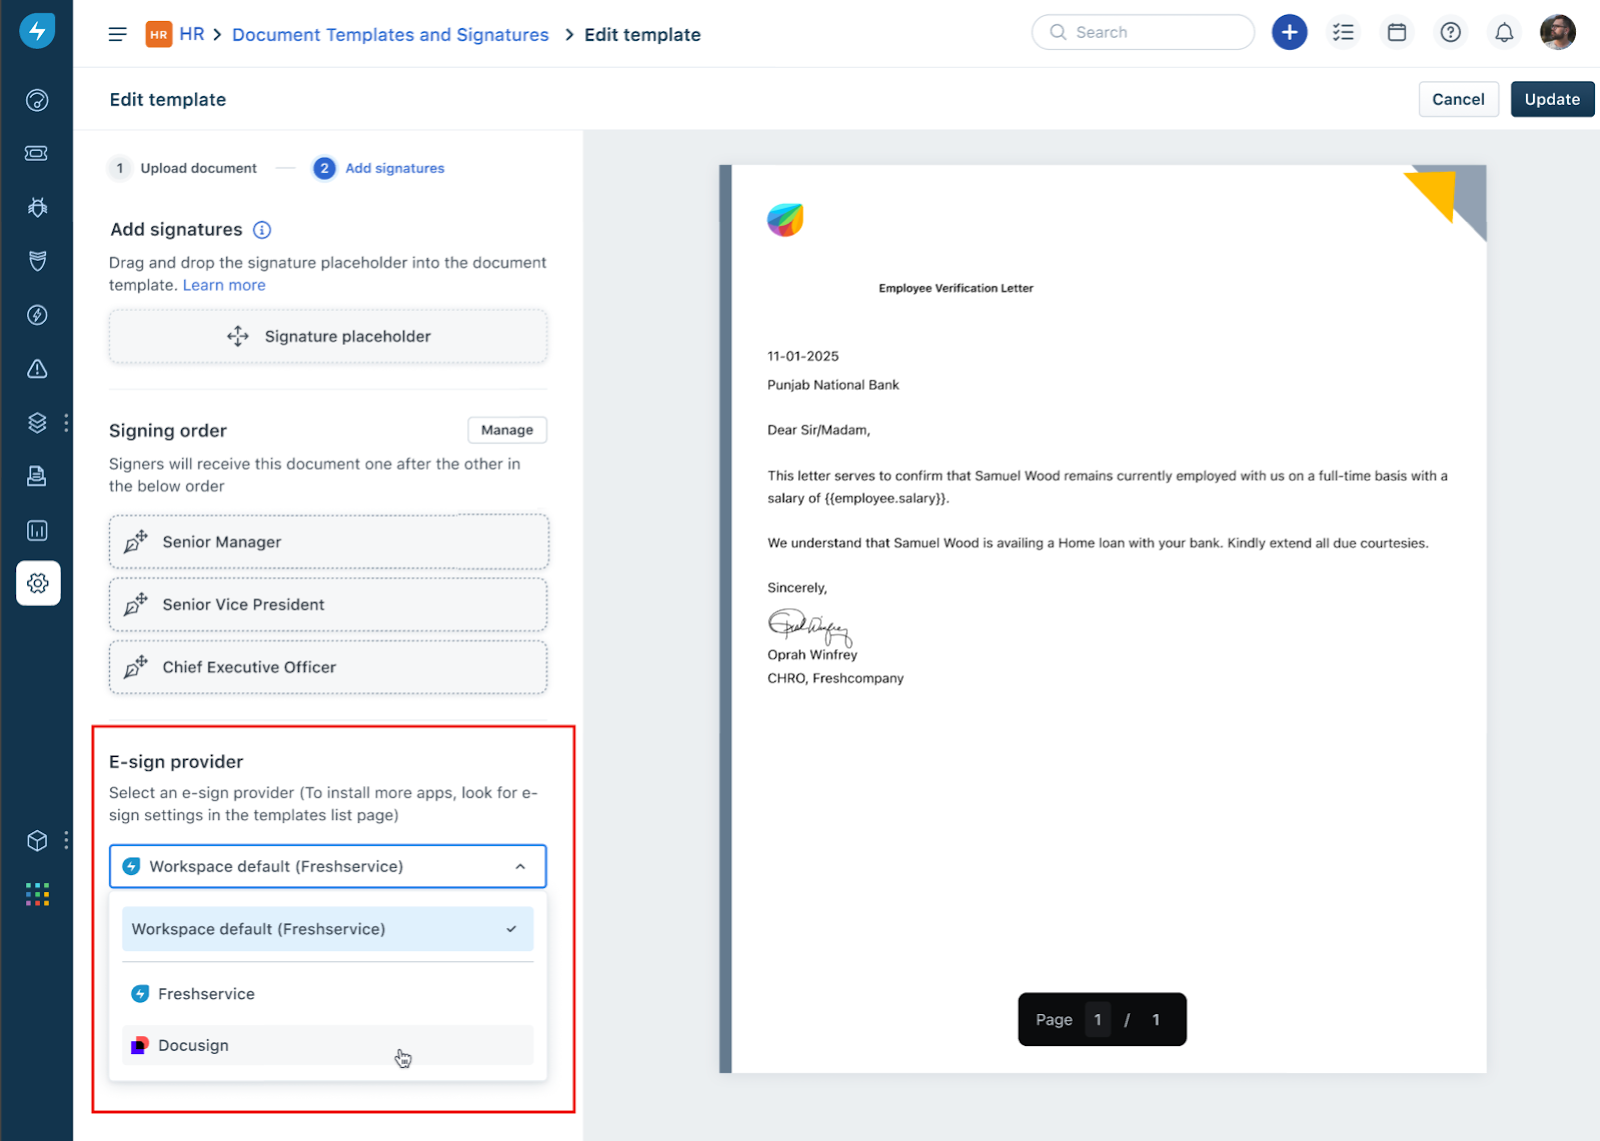Select the Senior Vice President signer row

coord(328,604)
